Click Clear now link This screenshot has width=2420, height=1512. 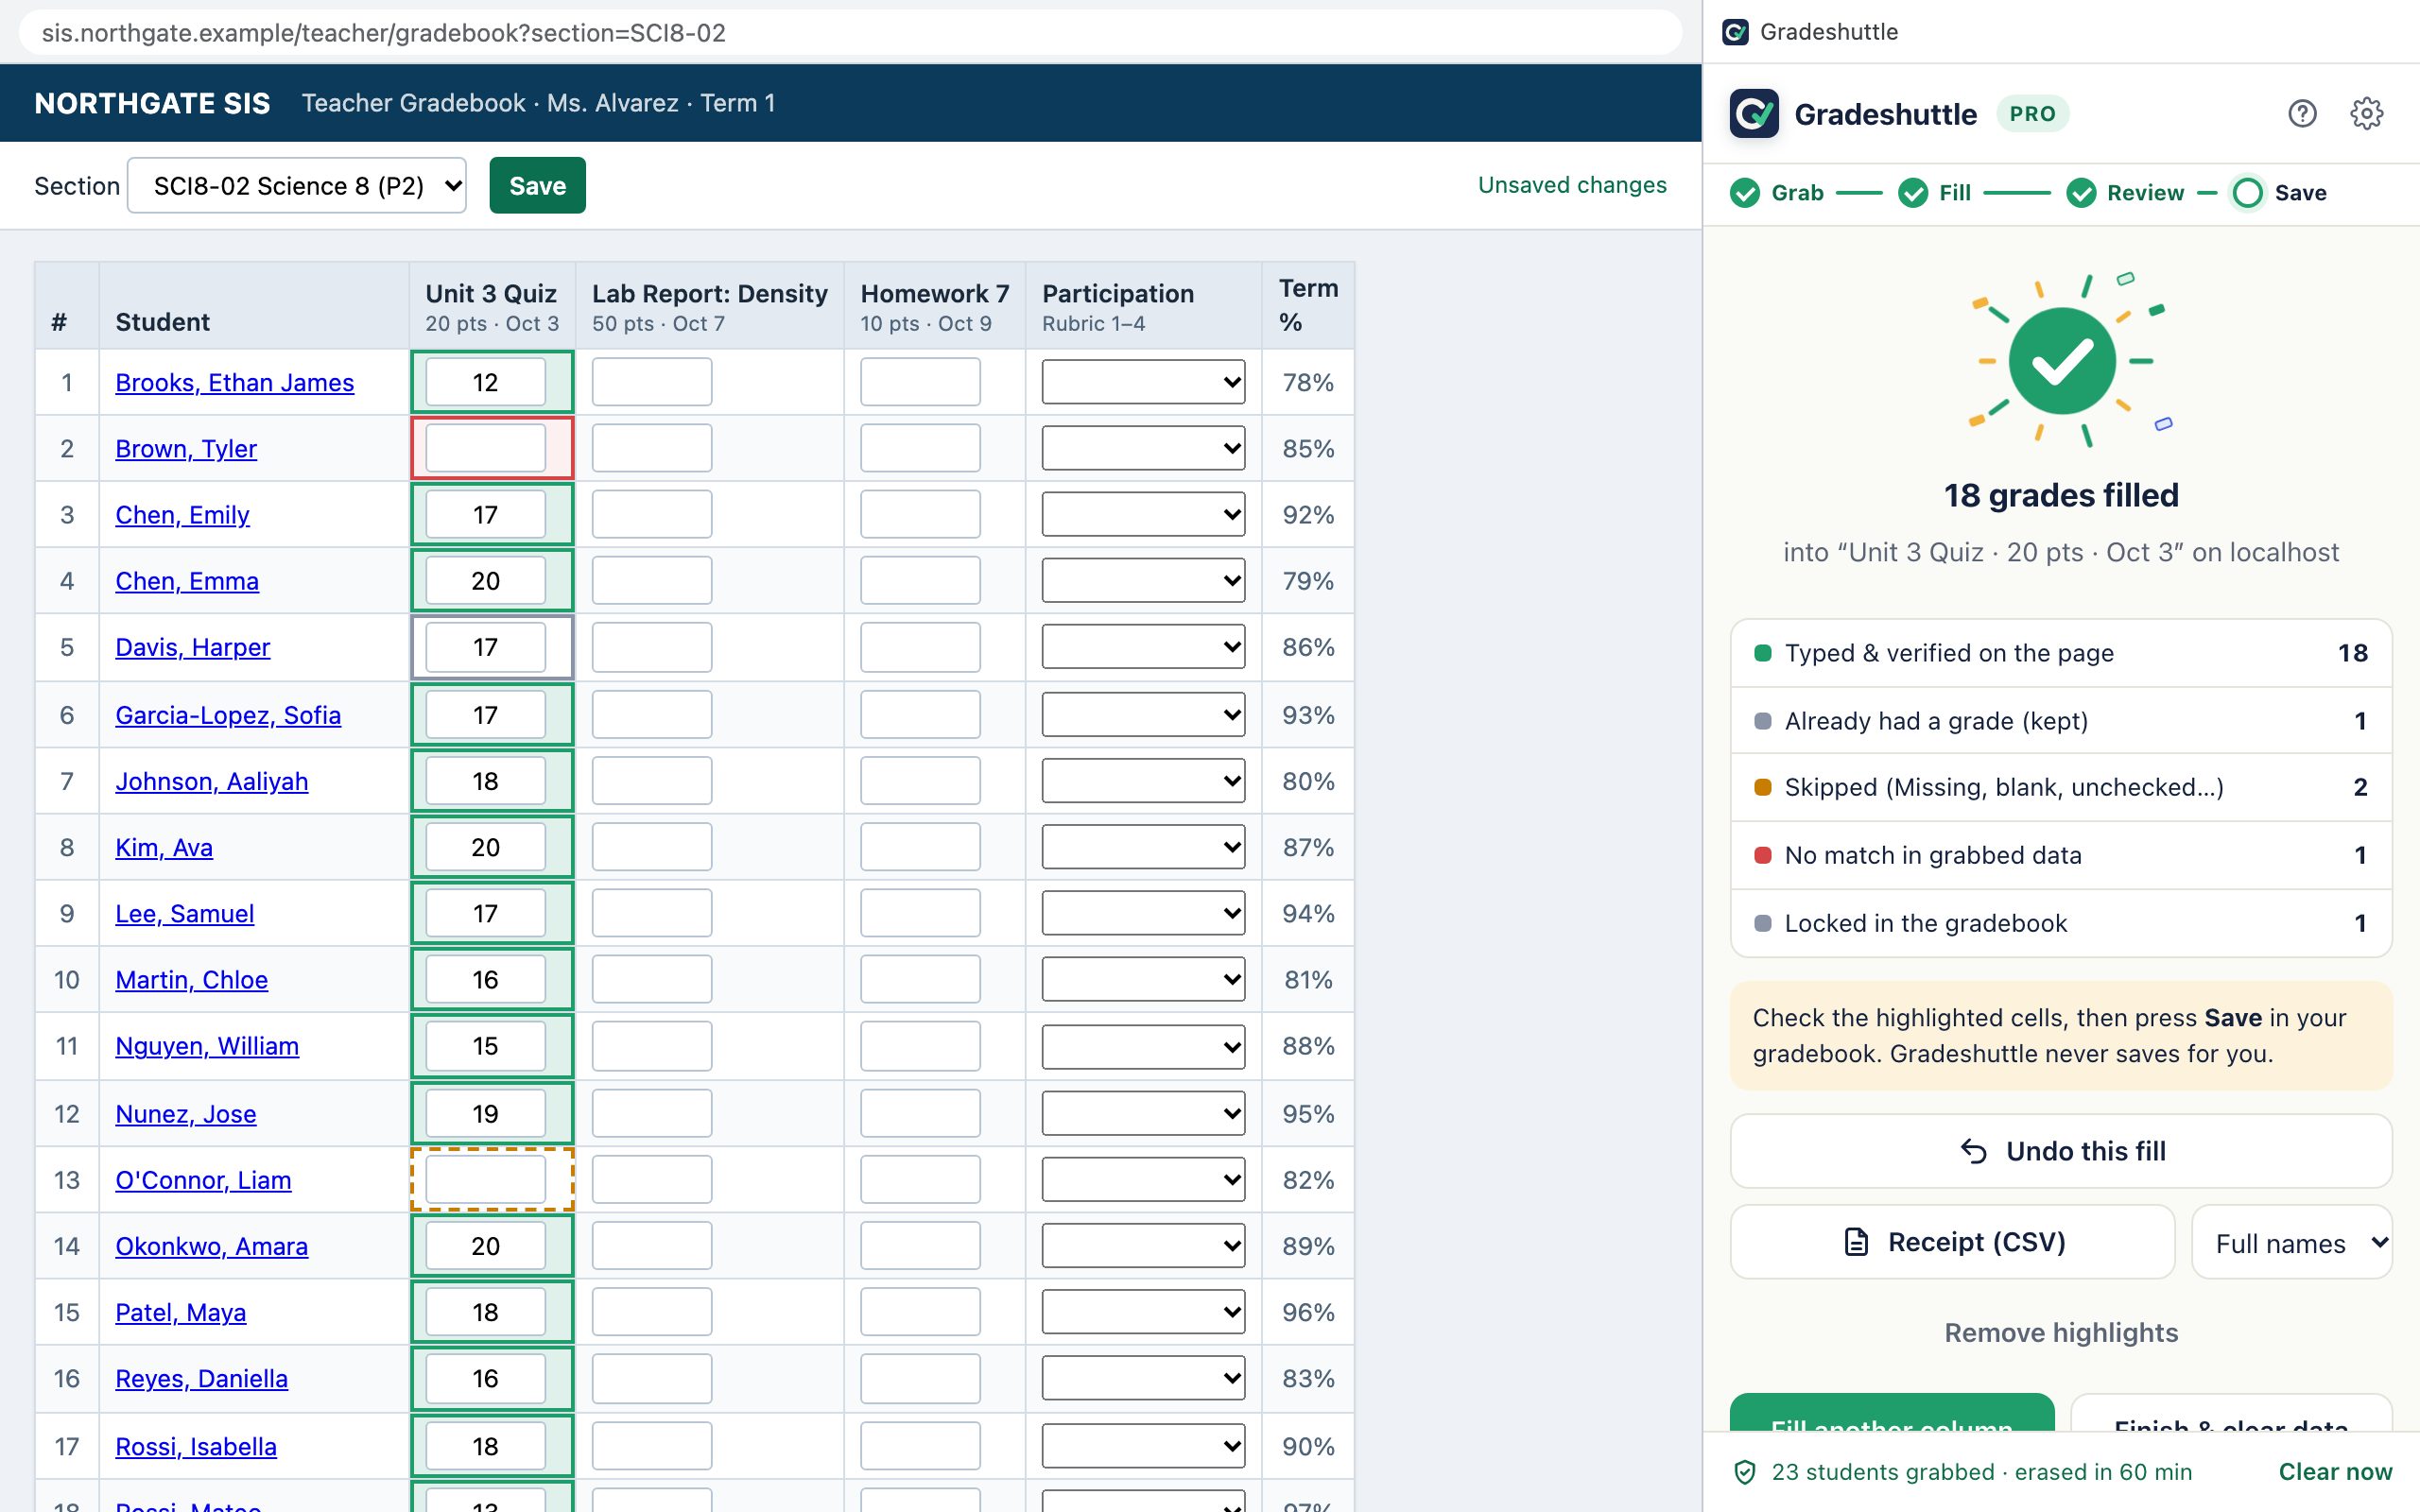point(2335,1472)
